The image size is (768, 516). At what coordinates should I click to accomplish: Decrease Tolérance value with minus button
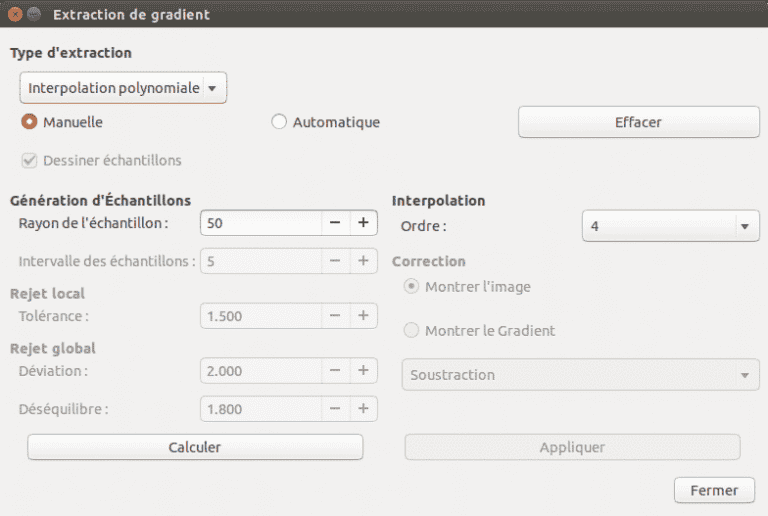click(x=336, y=316)
